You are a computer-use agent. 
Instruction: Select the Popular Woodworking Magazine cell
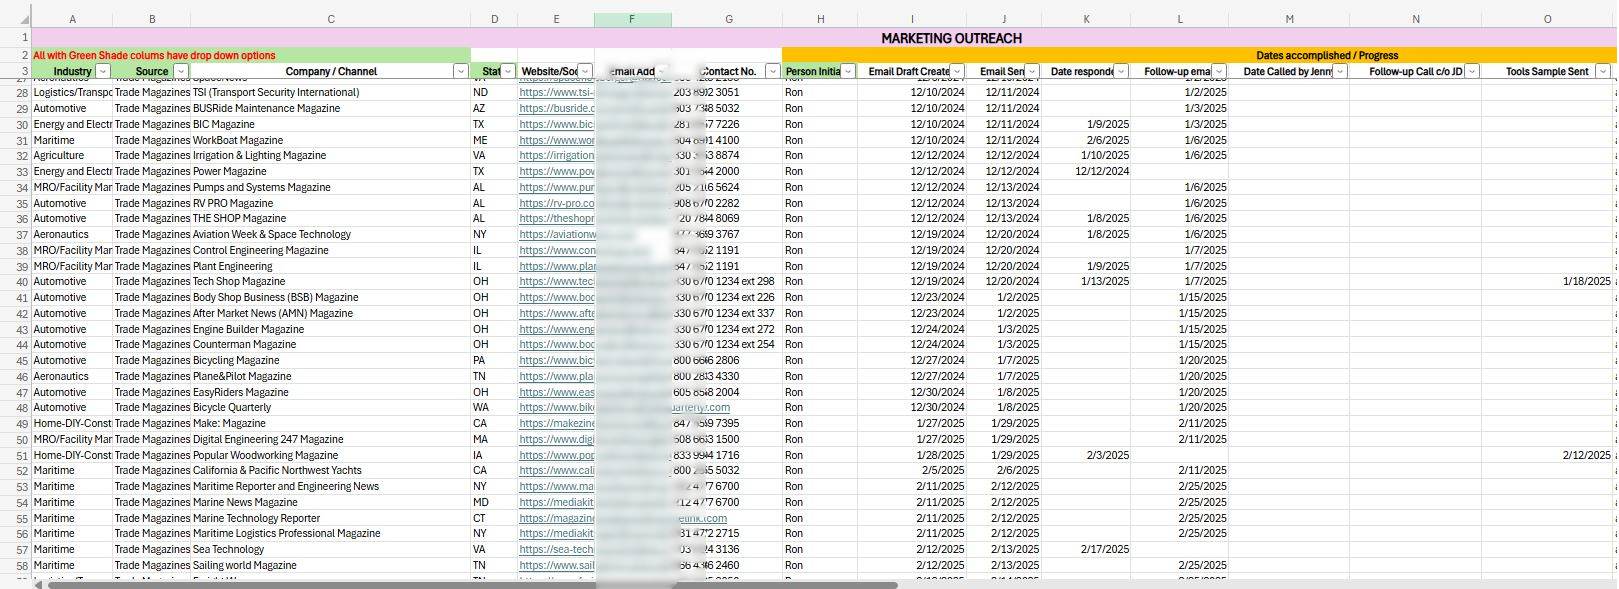[x=331, y=455]
